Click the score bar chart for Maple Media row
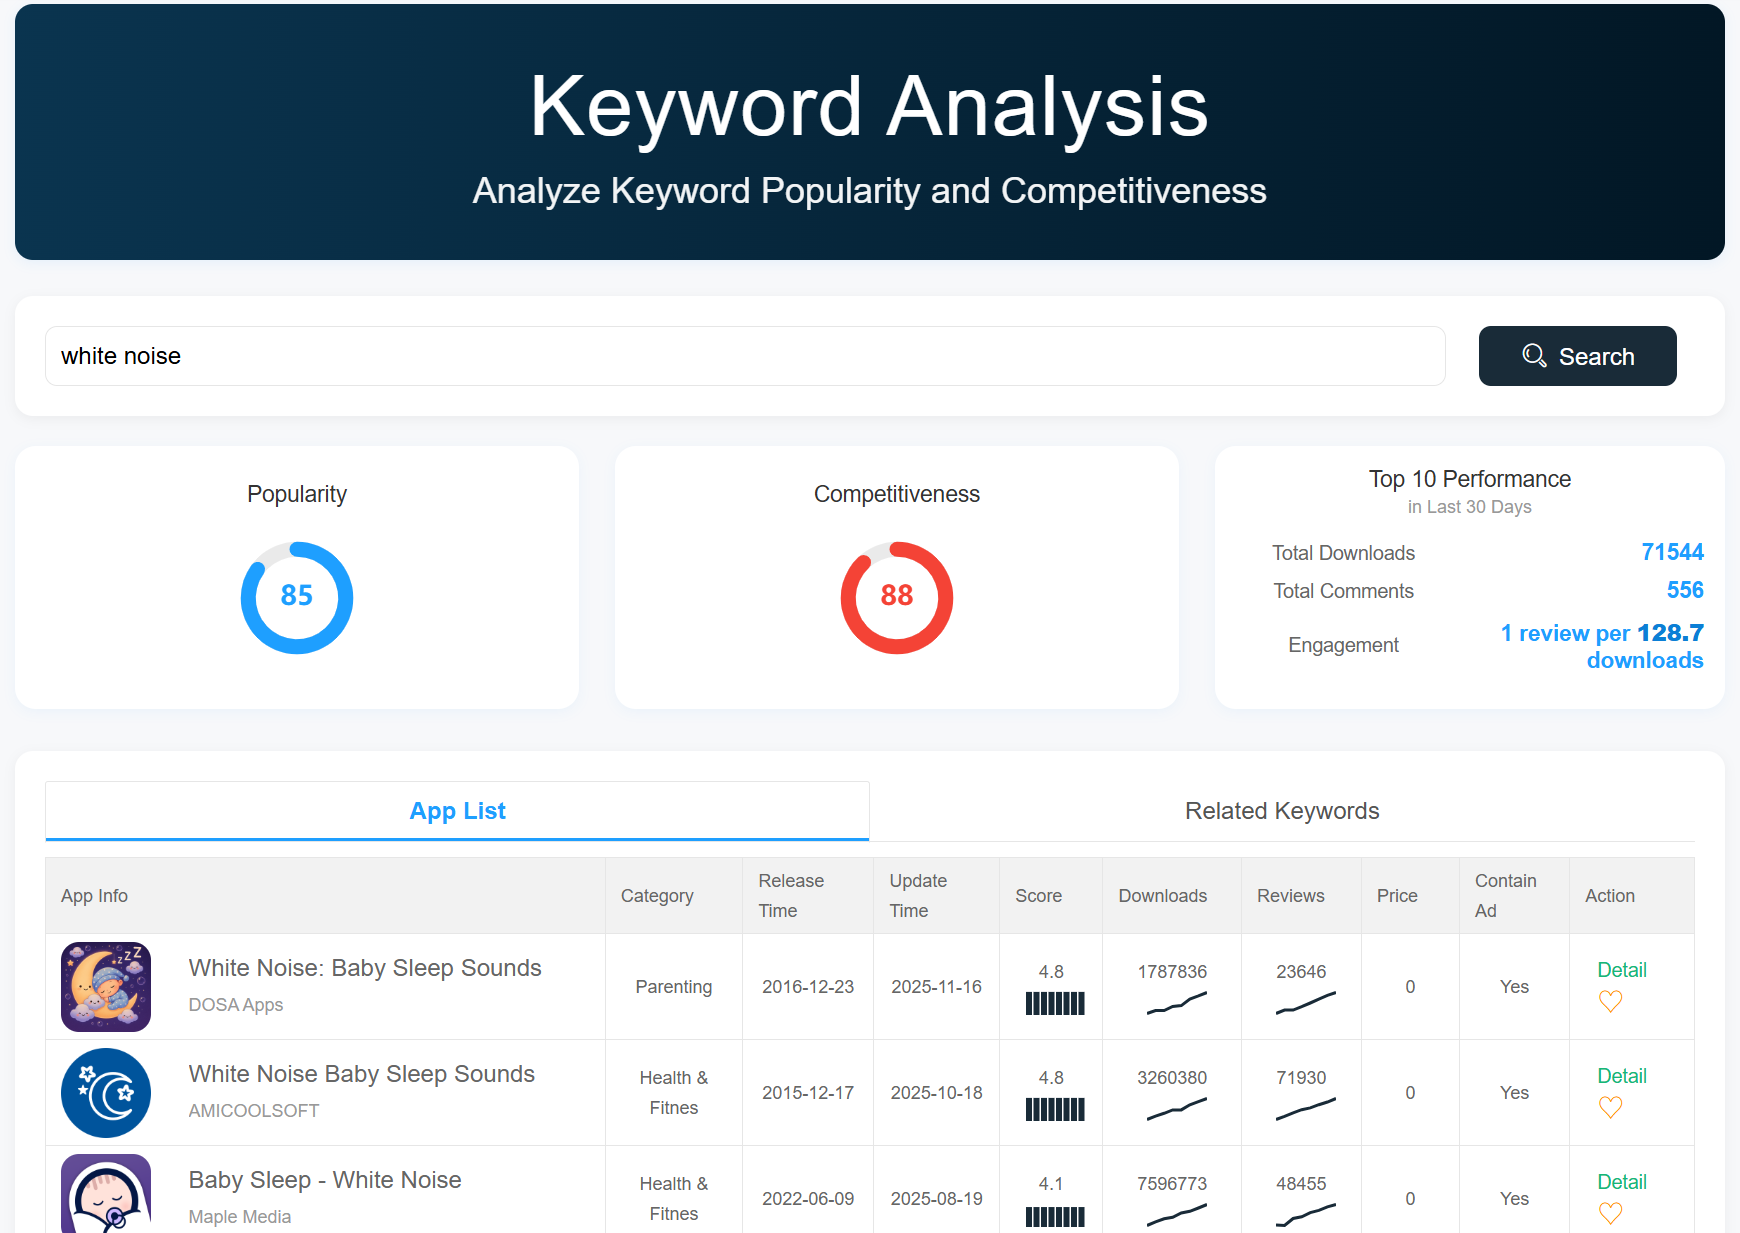 [x=1055, y=1216]
